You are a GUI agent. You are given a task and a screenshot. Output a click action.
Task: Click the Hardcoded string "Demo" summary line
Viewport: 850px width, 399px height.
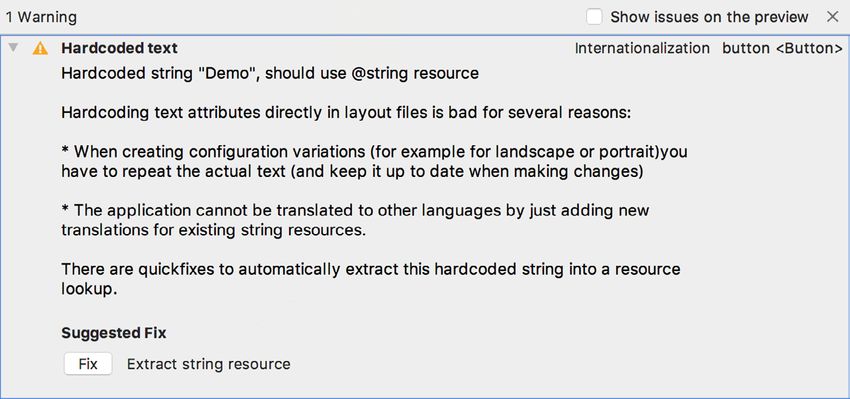pos(270,73)
